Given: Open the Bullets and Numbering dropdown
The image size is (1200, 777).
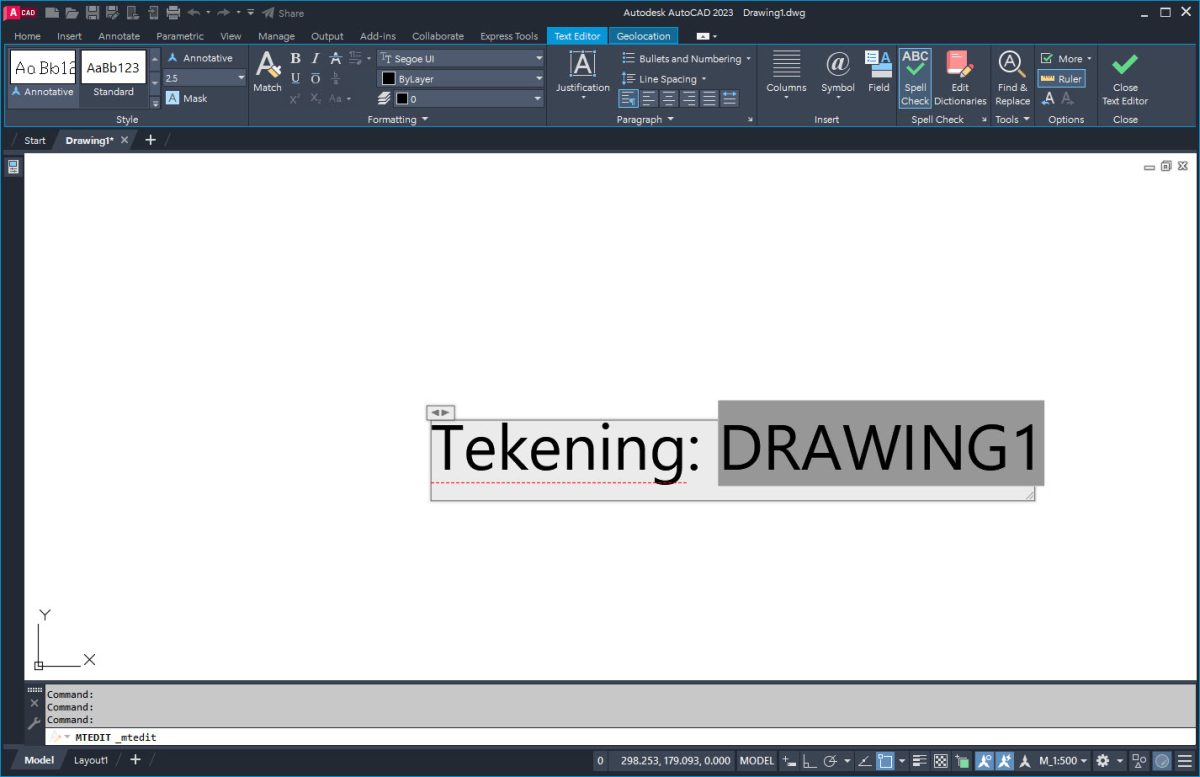Looking at the screenshot, I should (x=686, y=58).
